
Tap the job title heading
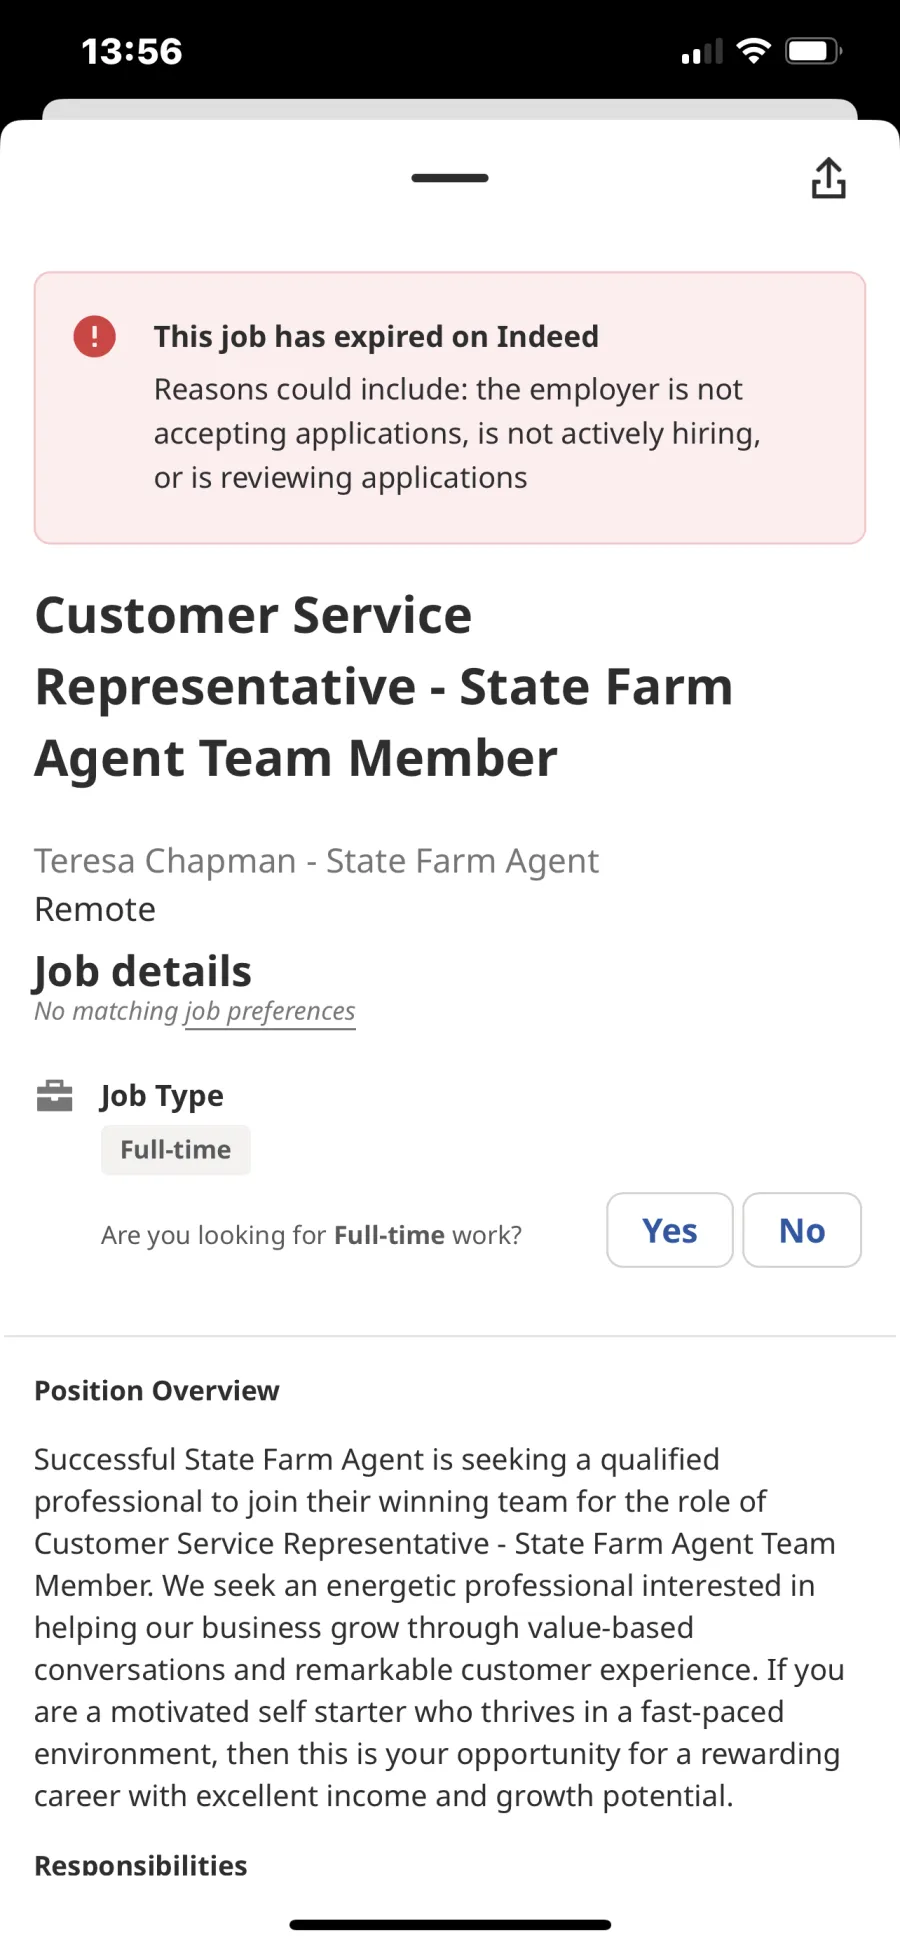tap(384, 686)
